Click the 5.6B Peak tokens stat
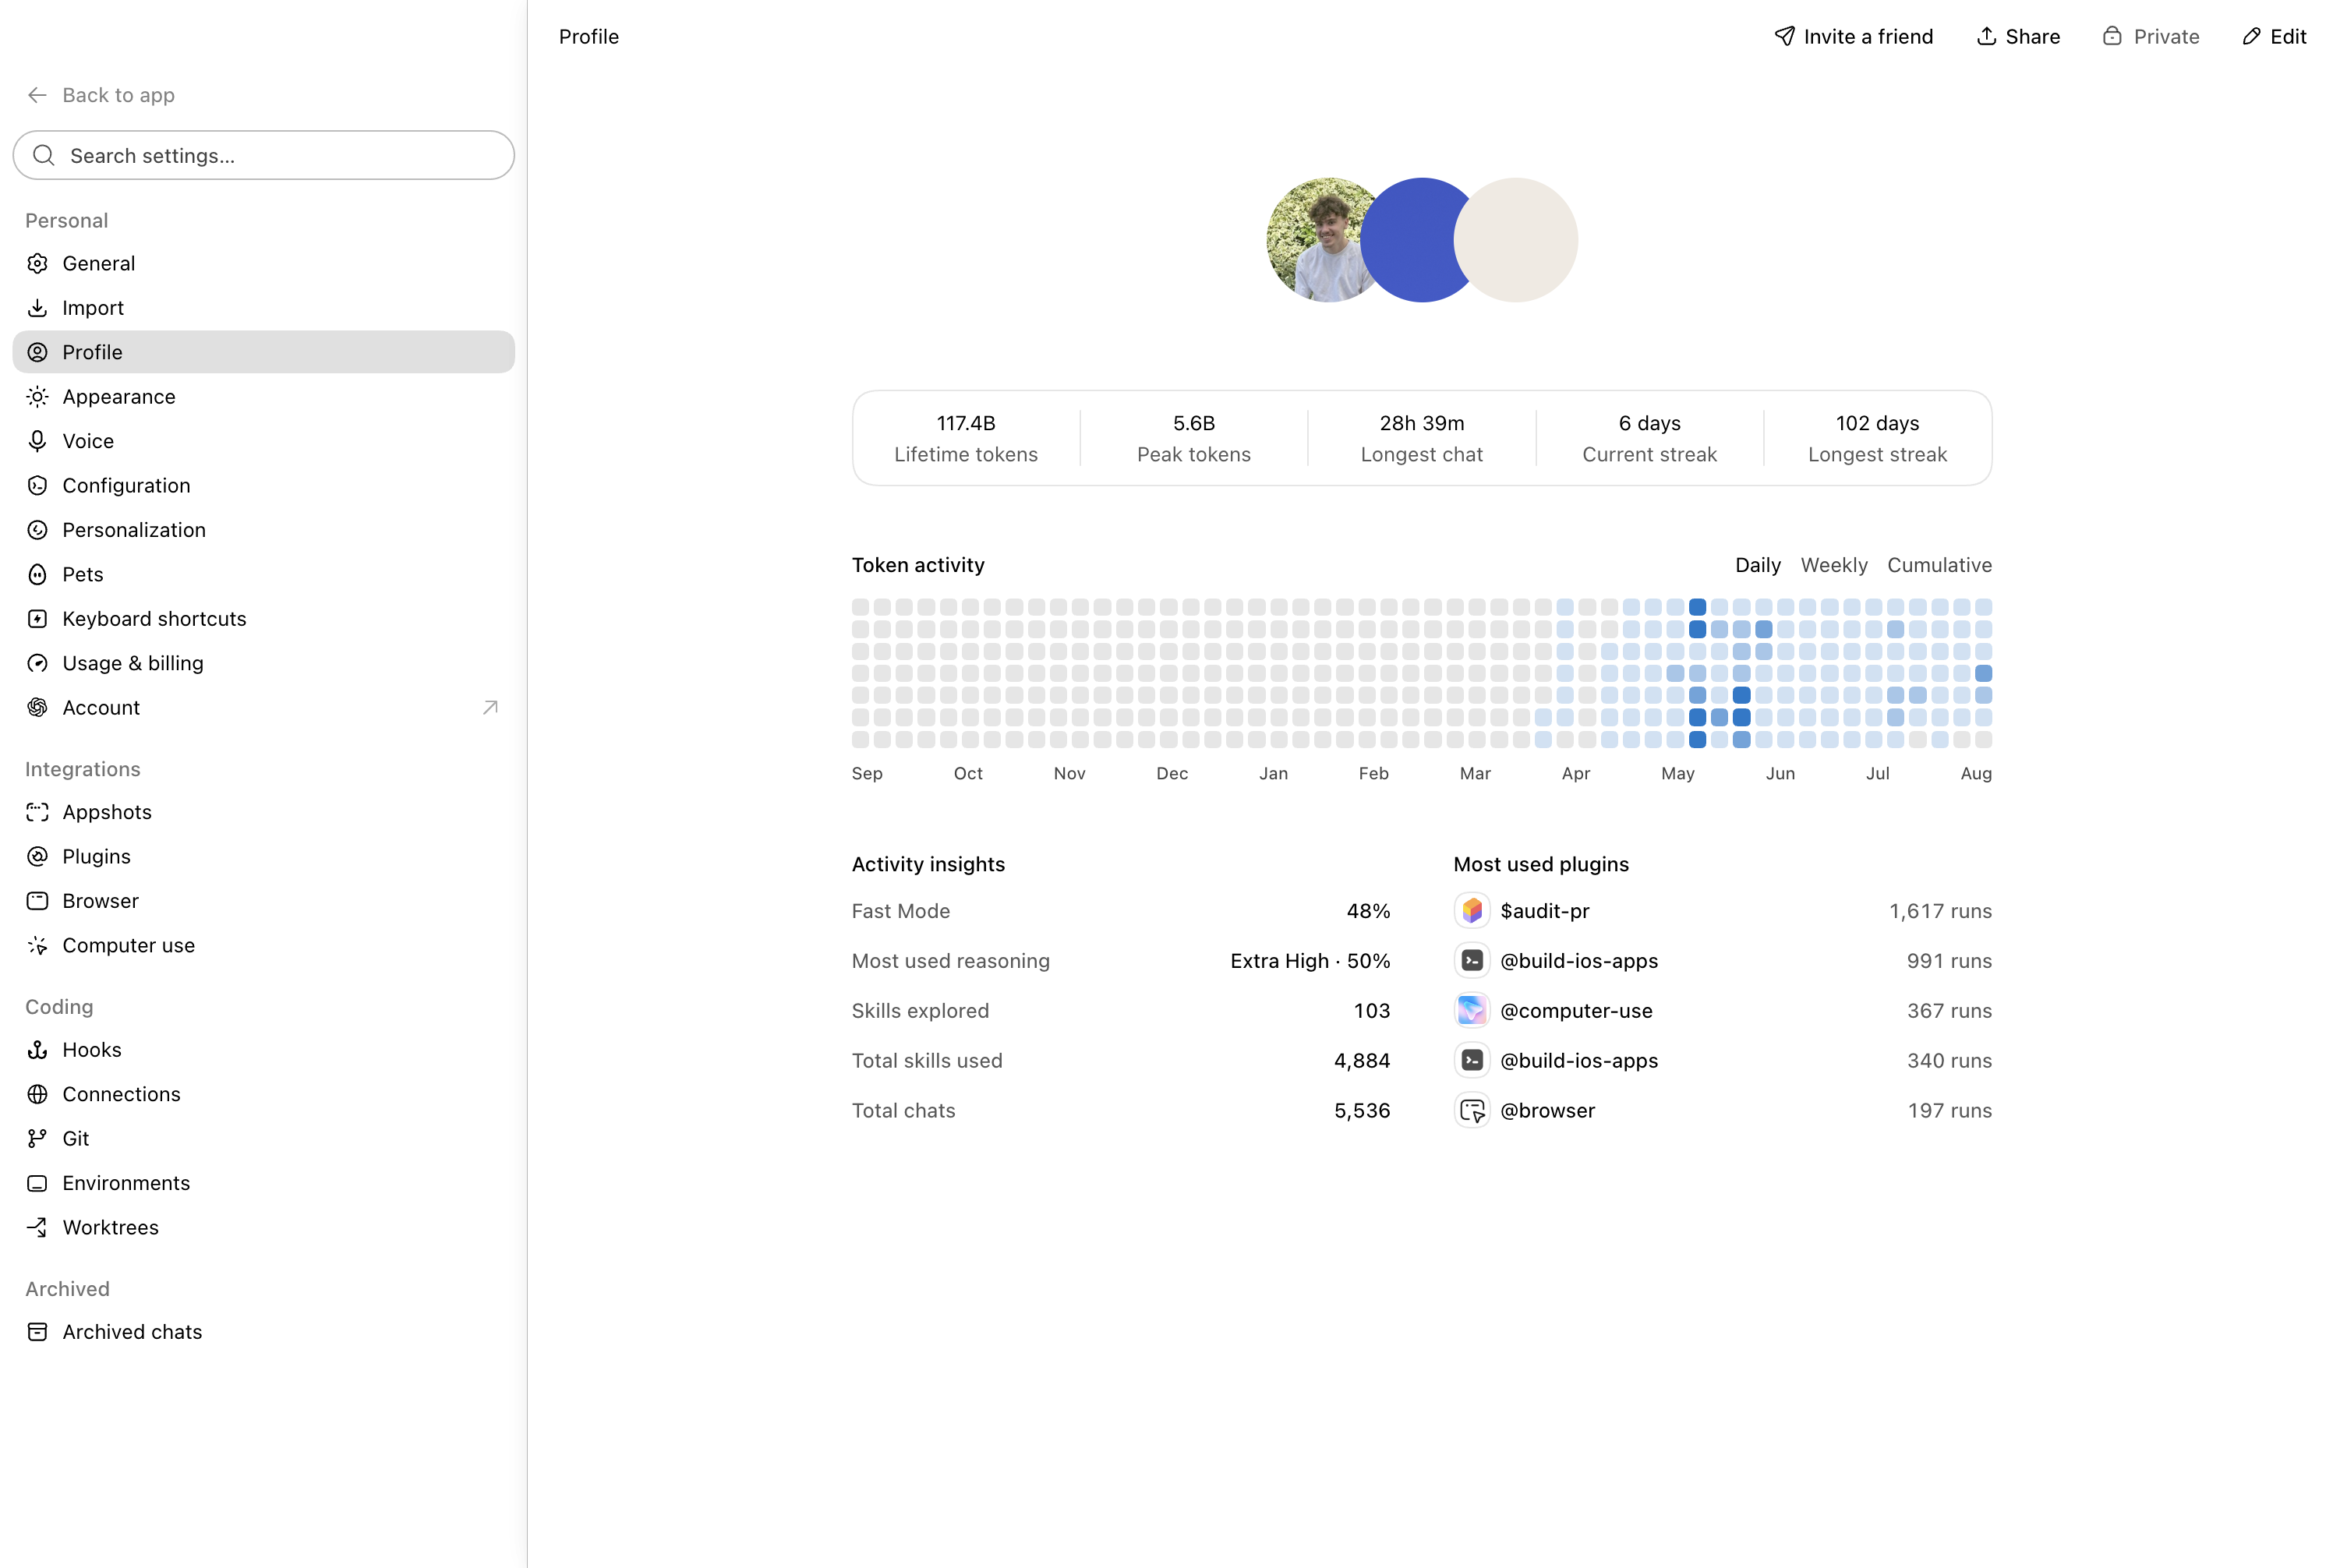 pos(1194,438)
